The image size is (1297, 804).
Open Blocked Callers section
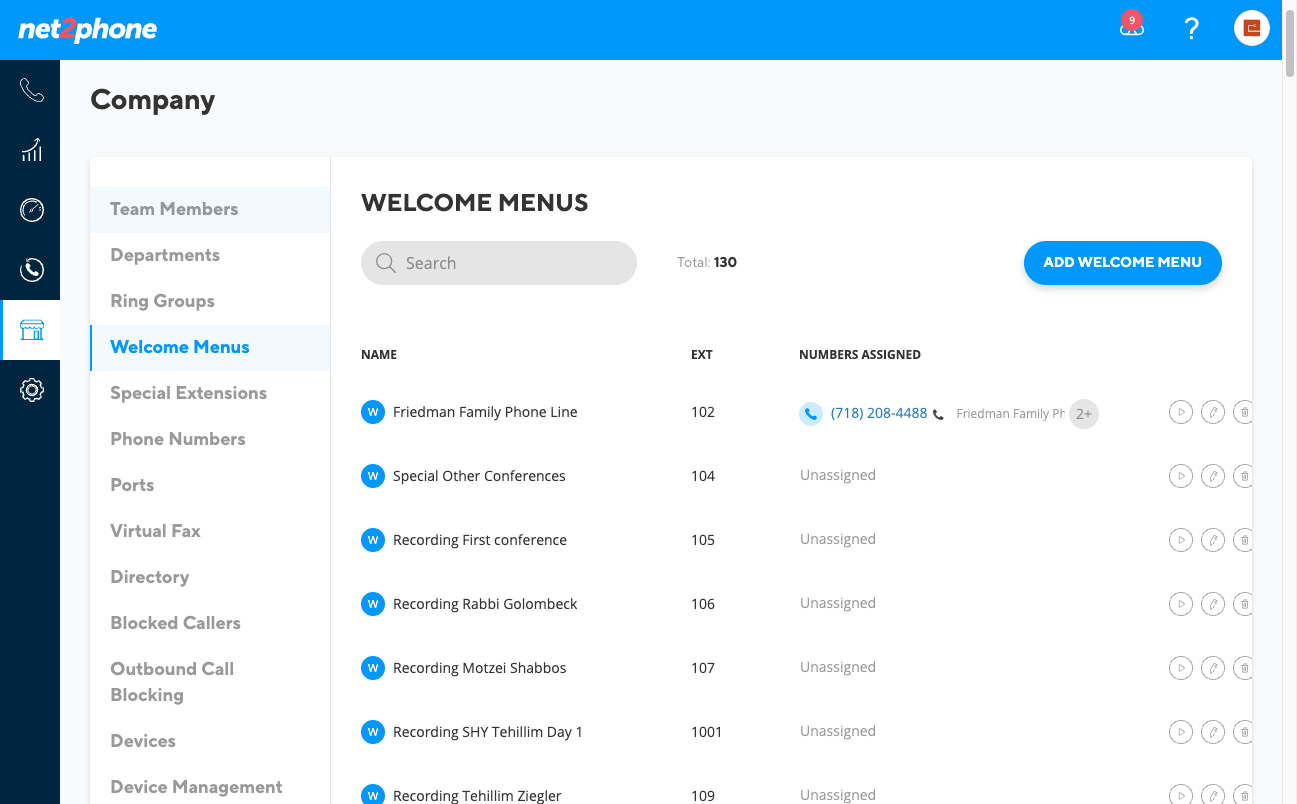[210, 623]
